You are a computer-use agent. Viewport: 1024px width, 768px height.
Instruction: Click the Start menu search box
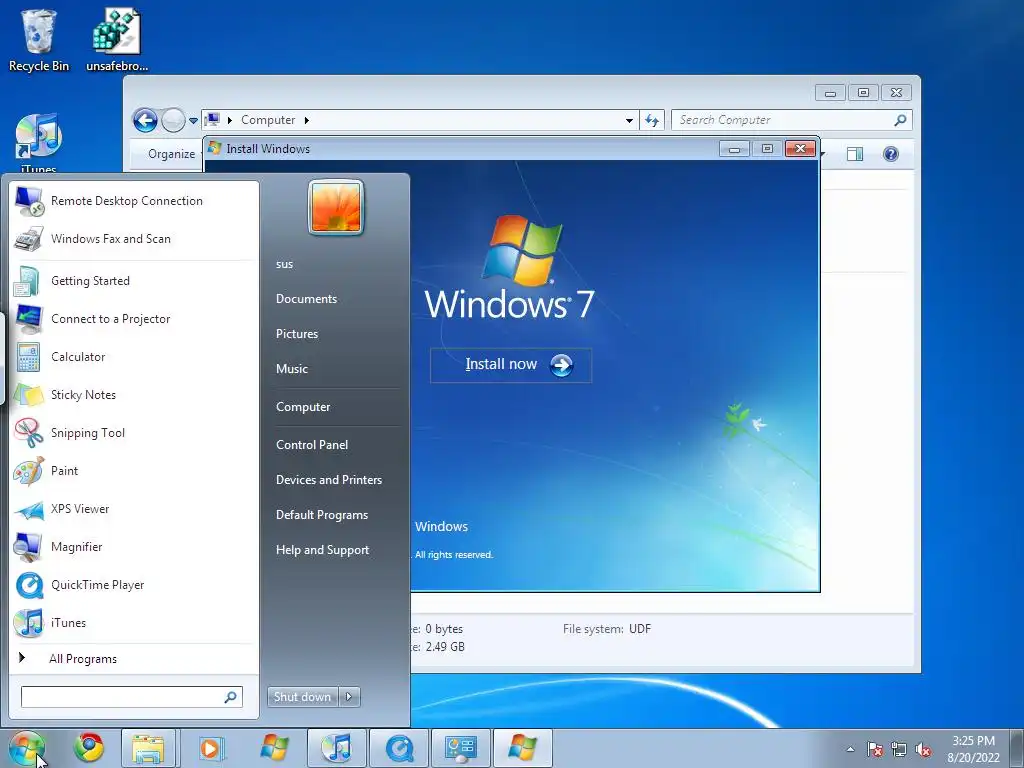[x=131, y=697]
